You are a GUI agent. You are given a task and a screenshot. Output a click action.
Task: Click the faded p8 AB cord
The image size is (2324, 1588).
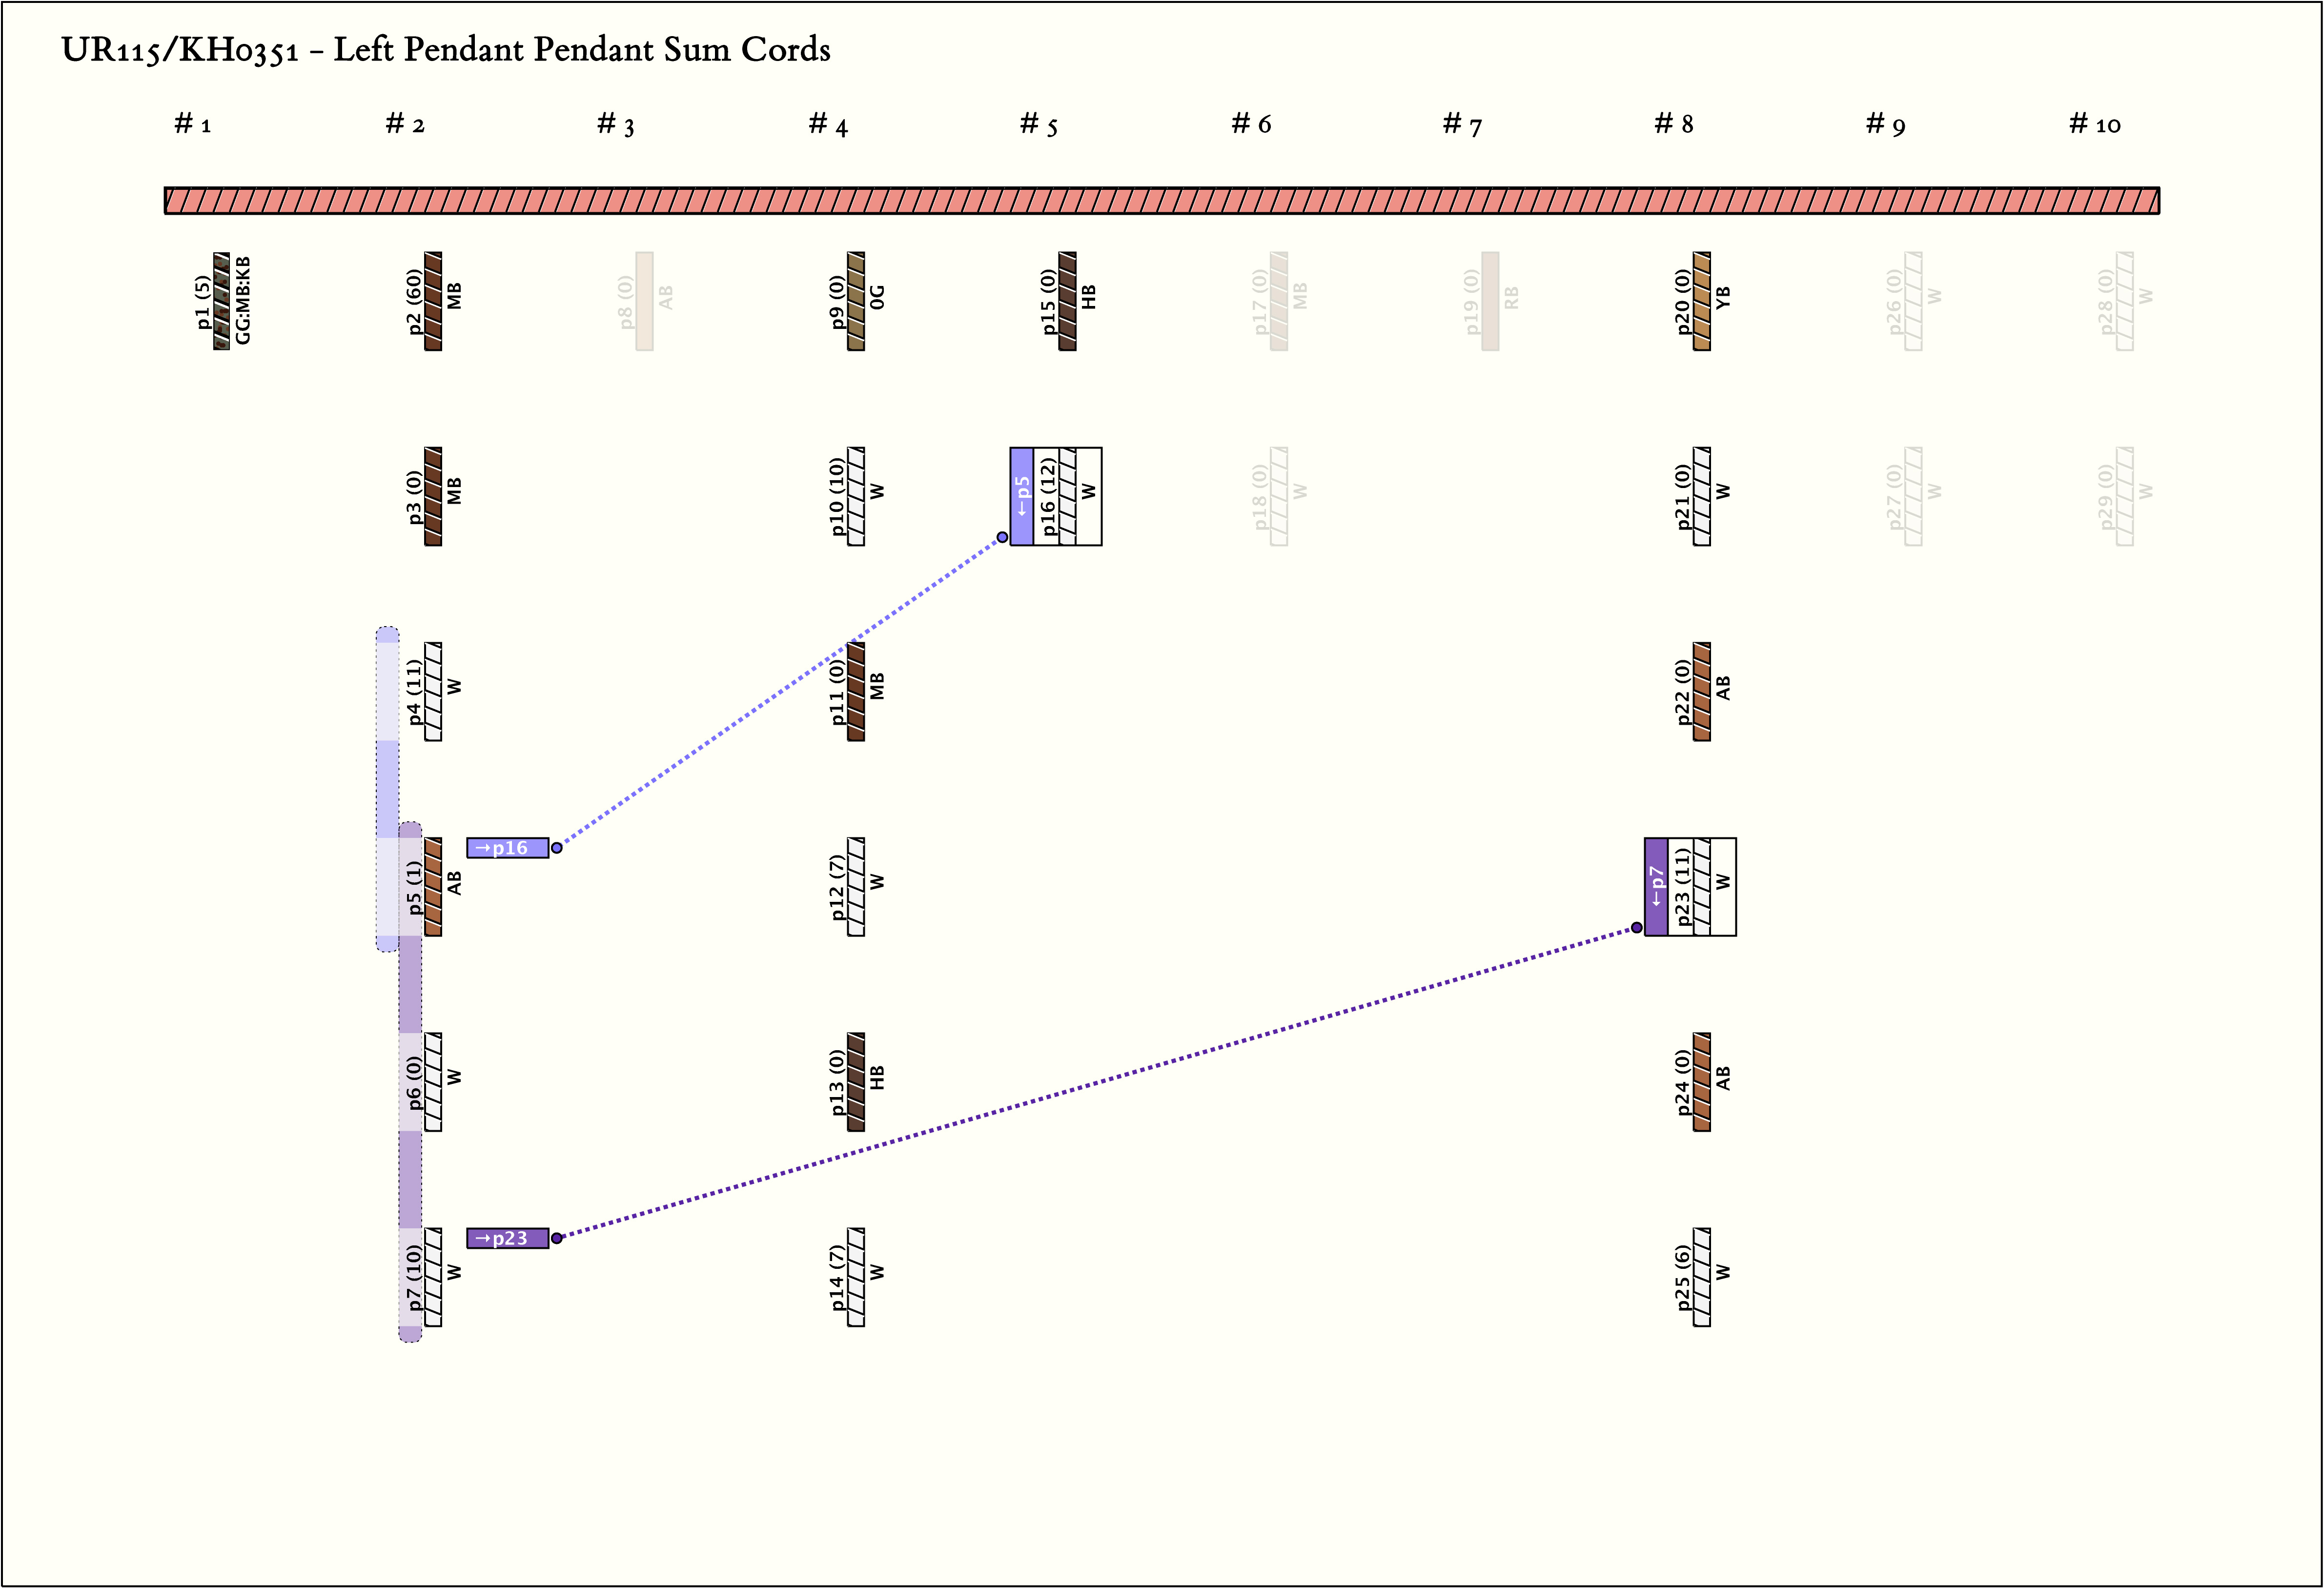click(644, 301)
